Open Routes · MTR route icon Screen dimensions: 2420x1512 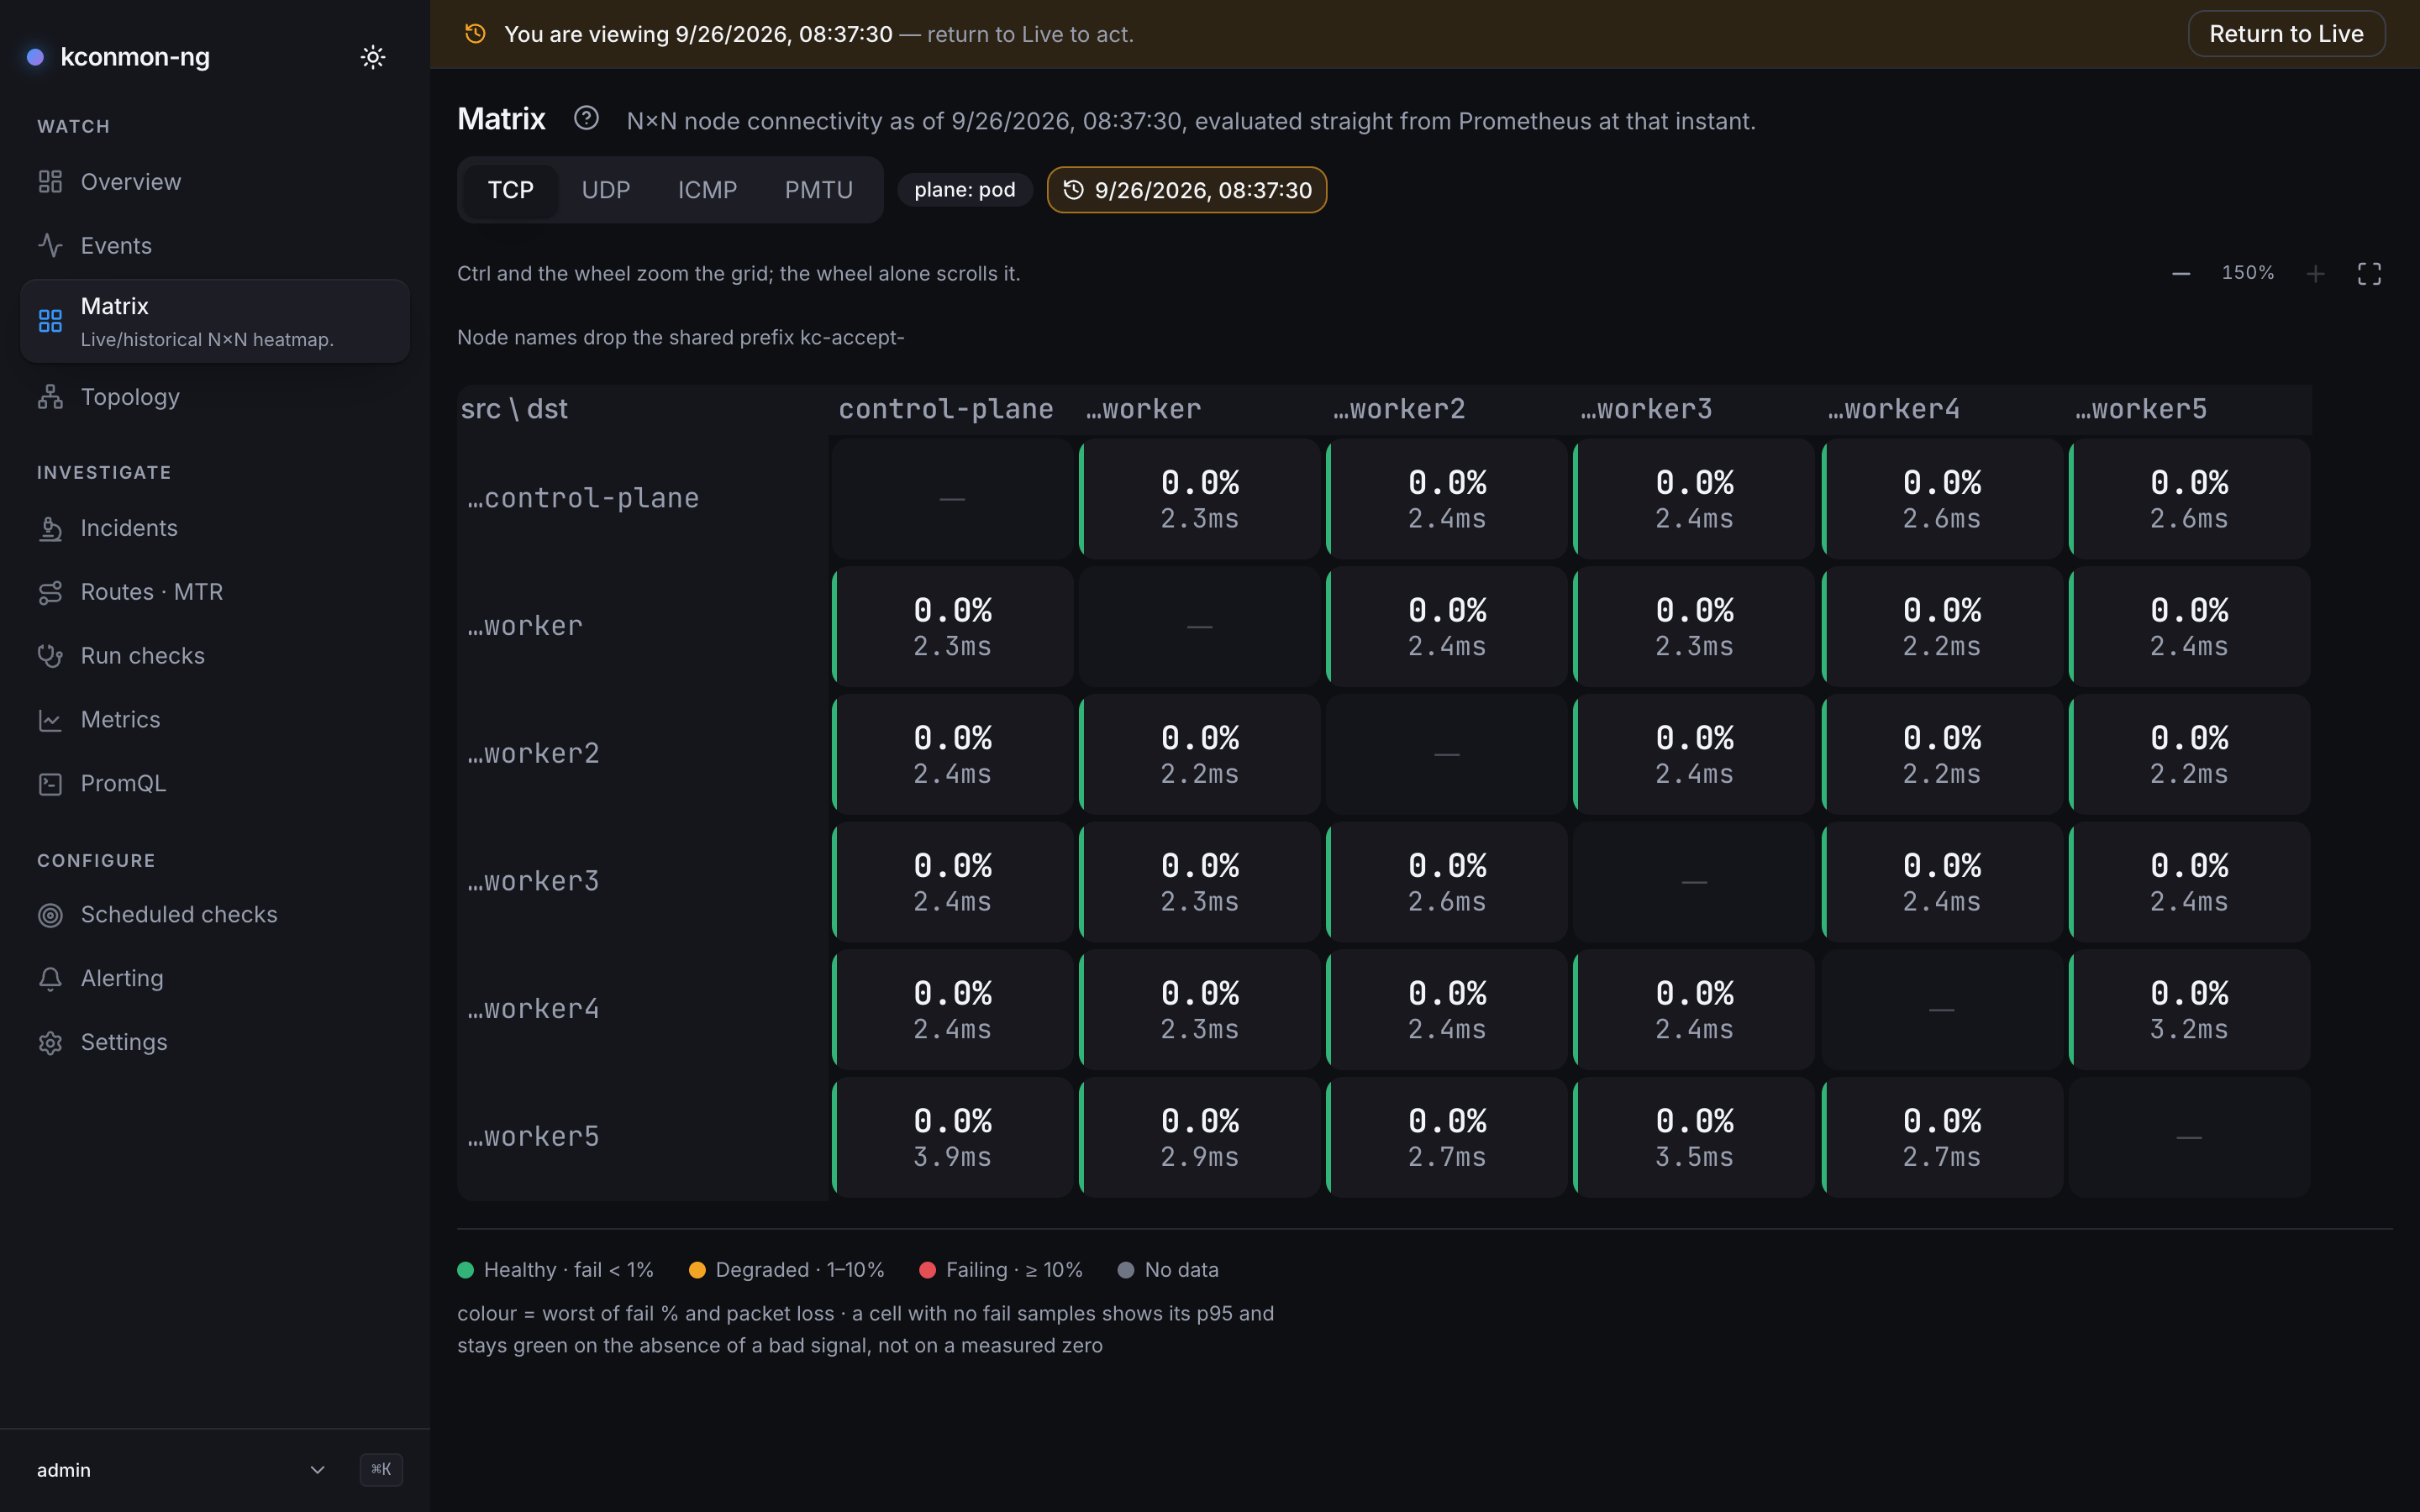tap(50, 592)
